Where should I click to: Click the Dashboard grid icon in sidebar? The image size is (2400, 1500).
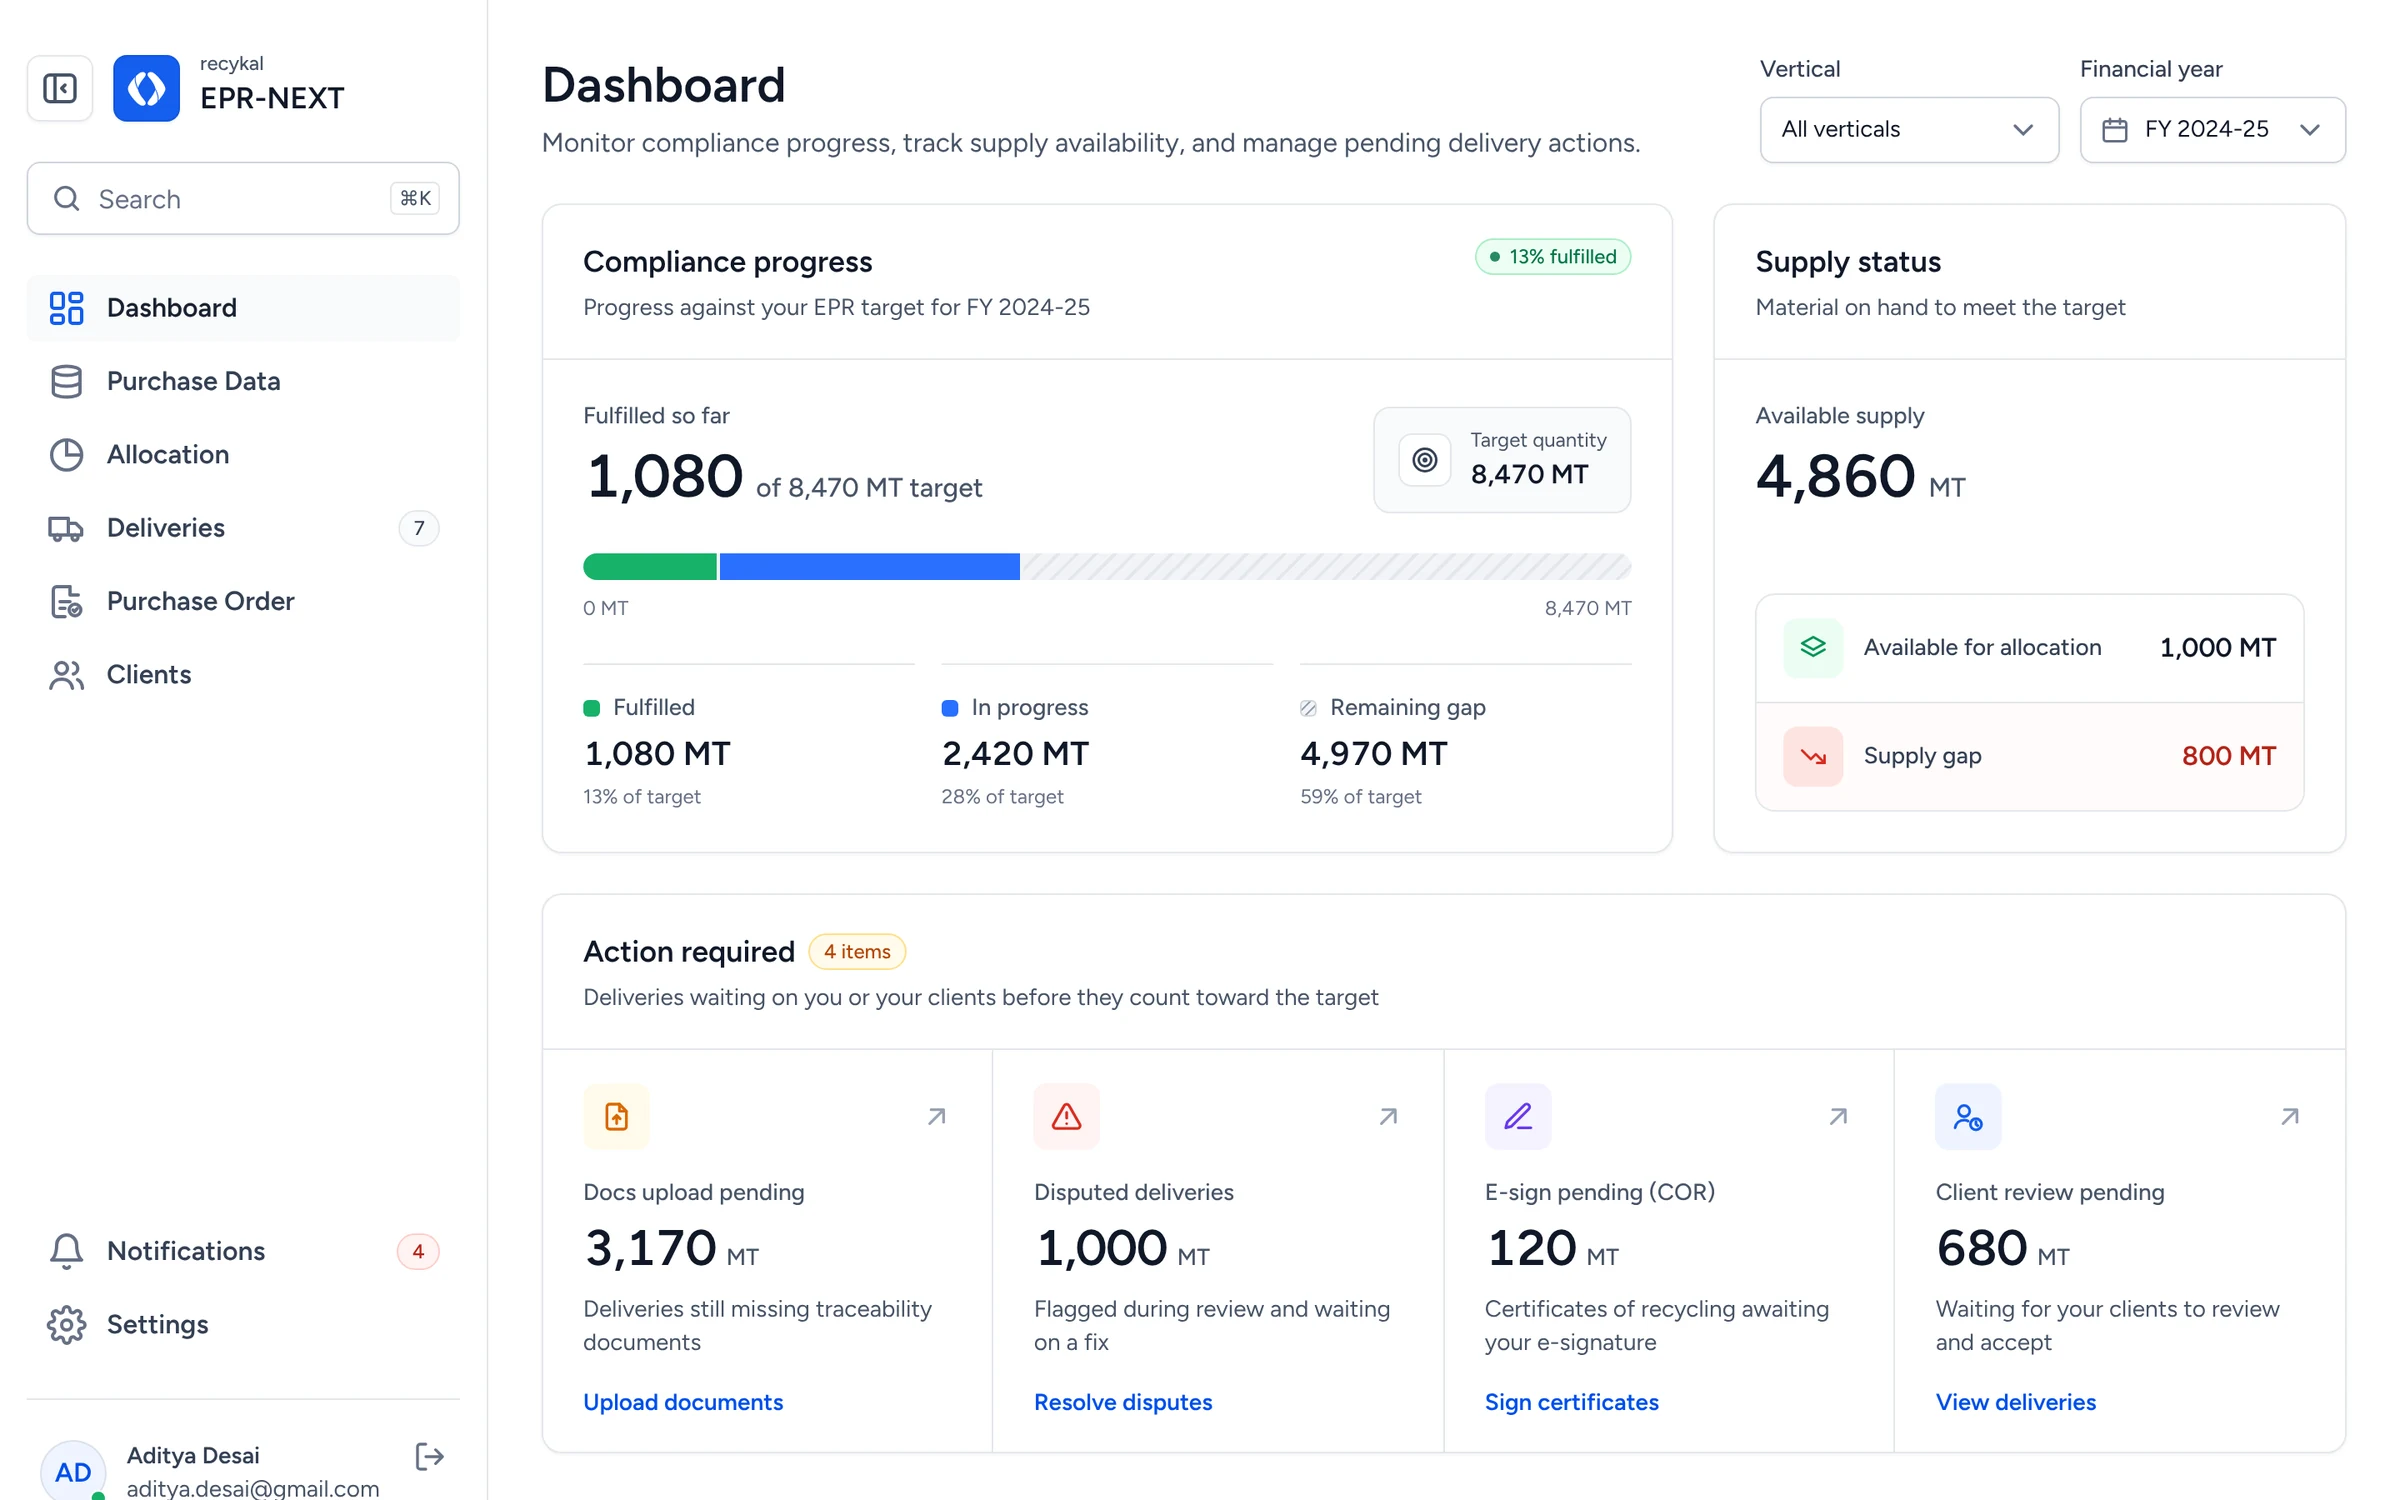tap(66, 308)
